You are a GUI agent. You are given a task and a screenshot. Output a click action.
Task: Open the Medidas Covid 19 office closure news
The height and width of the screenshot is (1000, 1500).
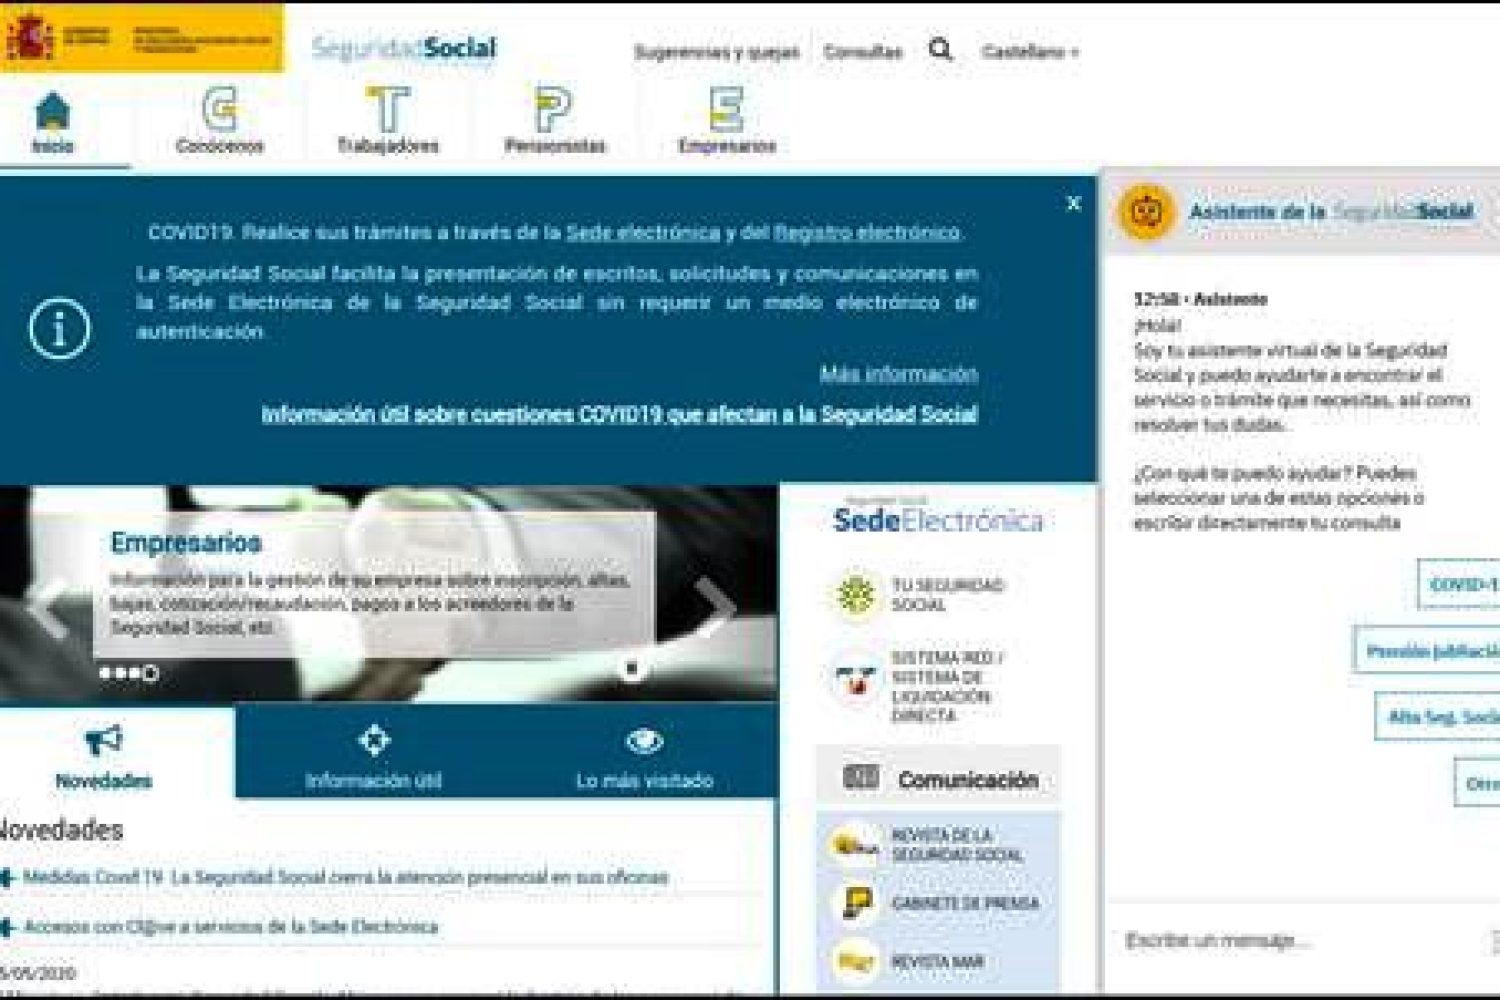point(345,877)
